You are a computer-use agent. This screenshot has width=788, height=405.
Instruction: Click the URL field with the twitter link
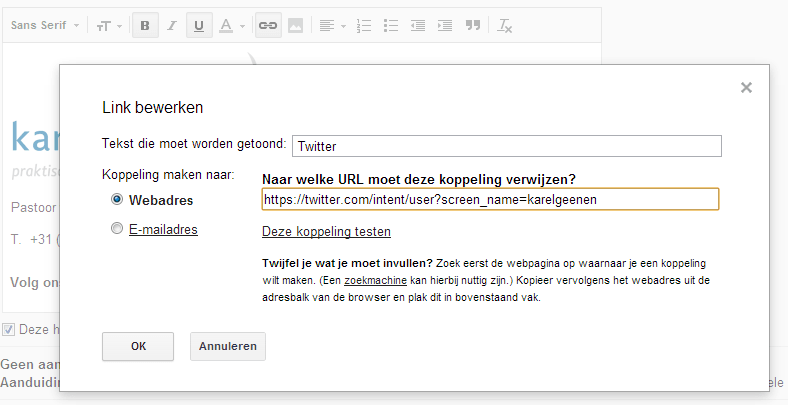point(490,199)
